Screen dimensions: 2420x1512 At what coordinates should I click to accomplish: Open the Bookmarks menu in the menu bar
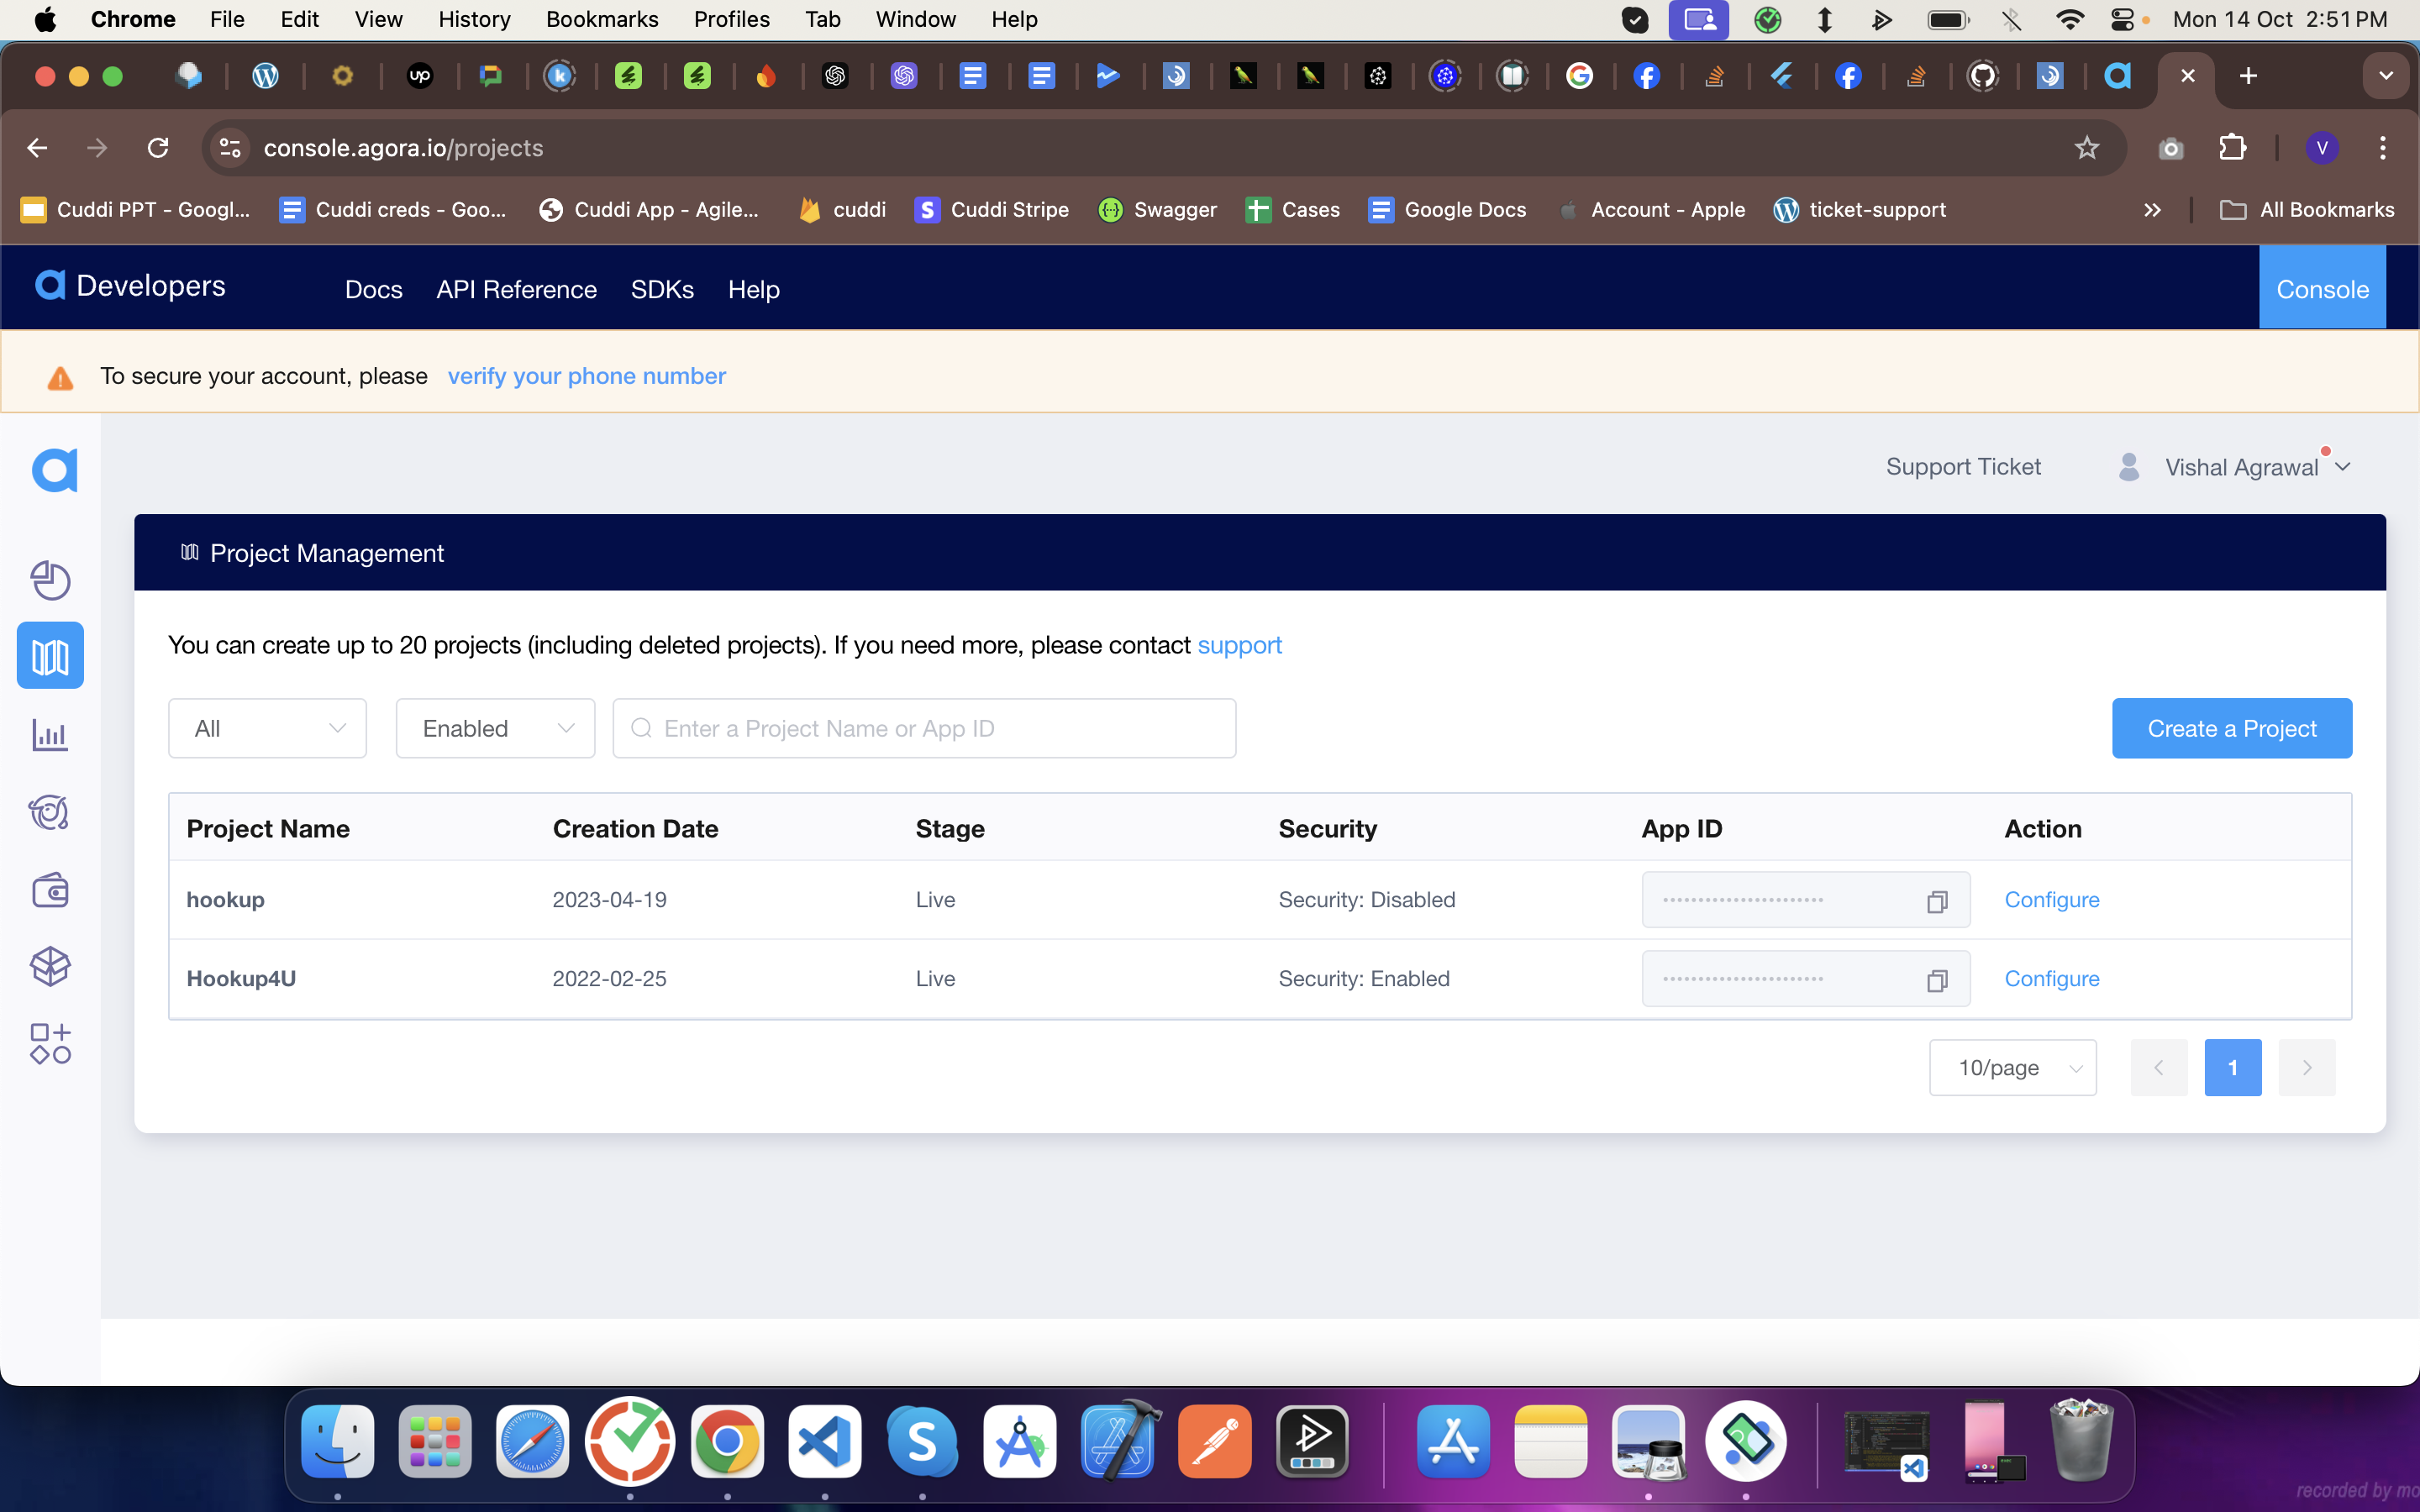[x=602, y=19]
